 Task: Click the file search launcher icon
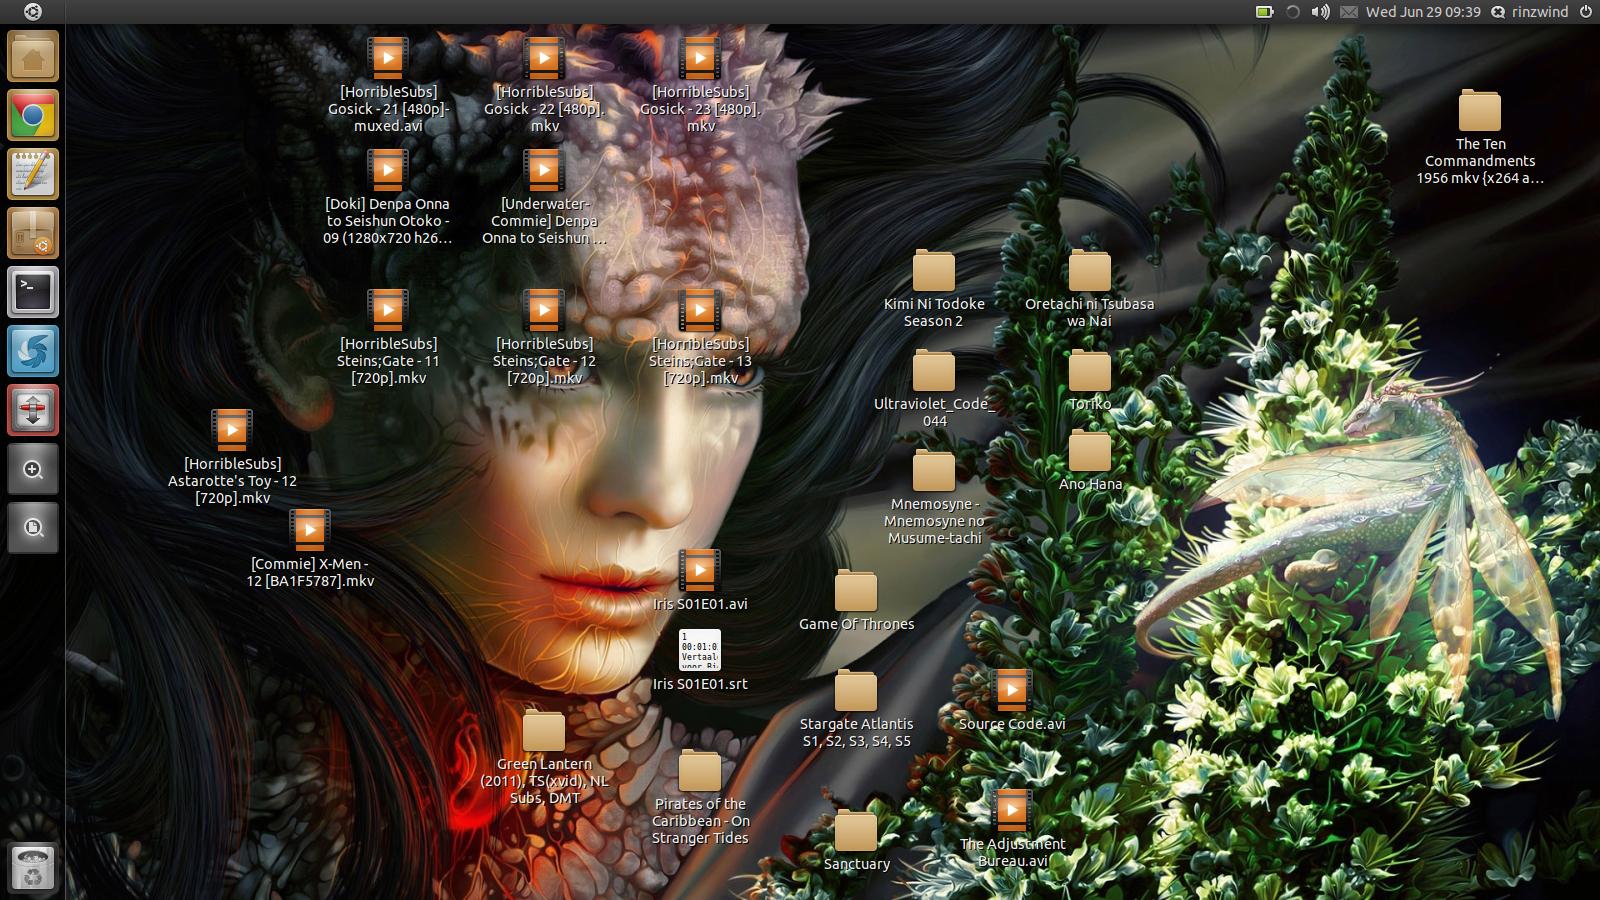(x=33, y=528)
